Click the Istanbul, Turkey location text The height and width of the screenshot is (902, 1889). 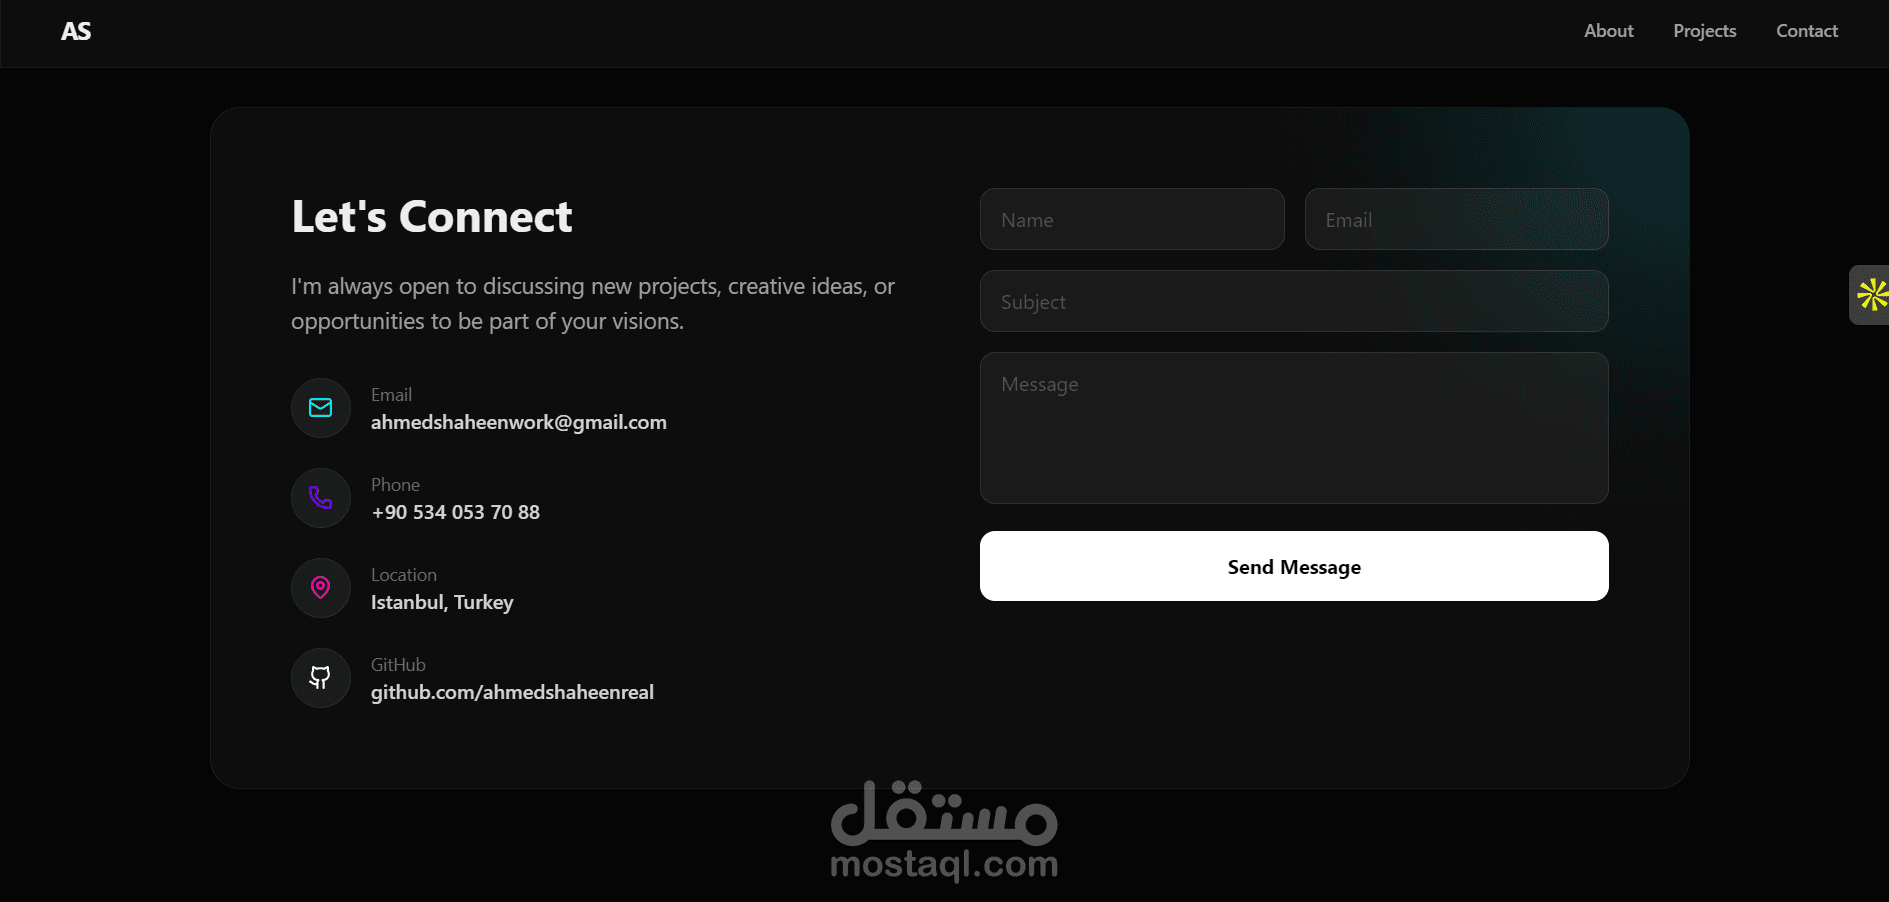[x=442, y=602]
